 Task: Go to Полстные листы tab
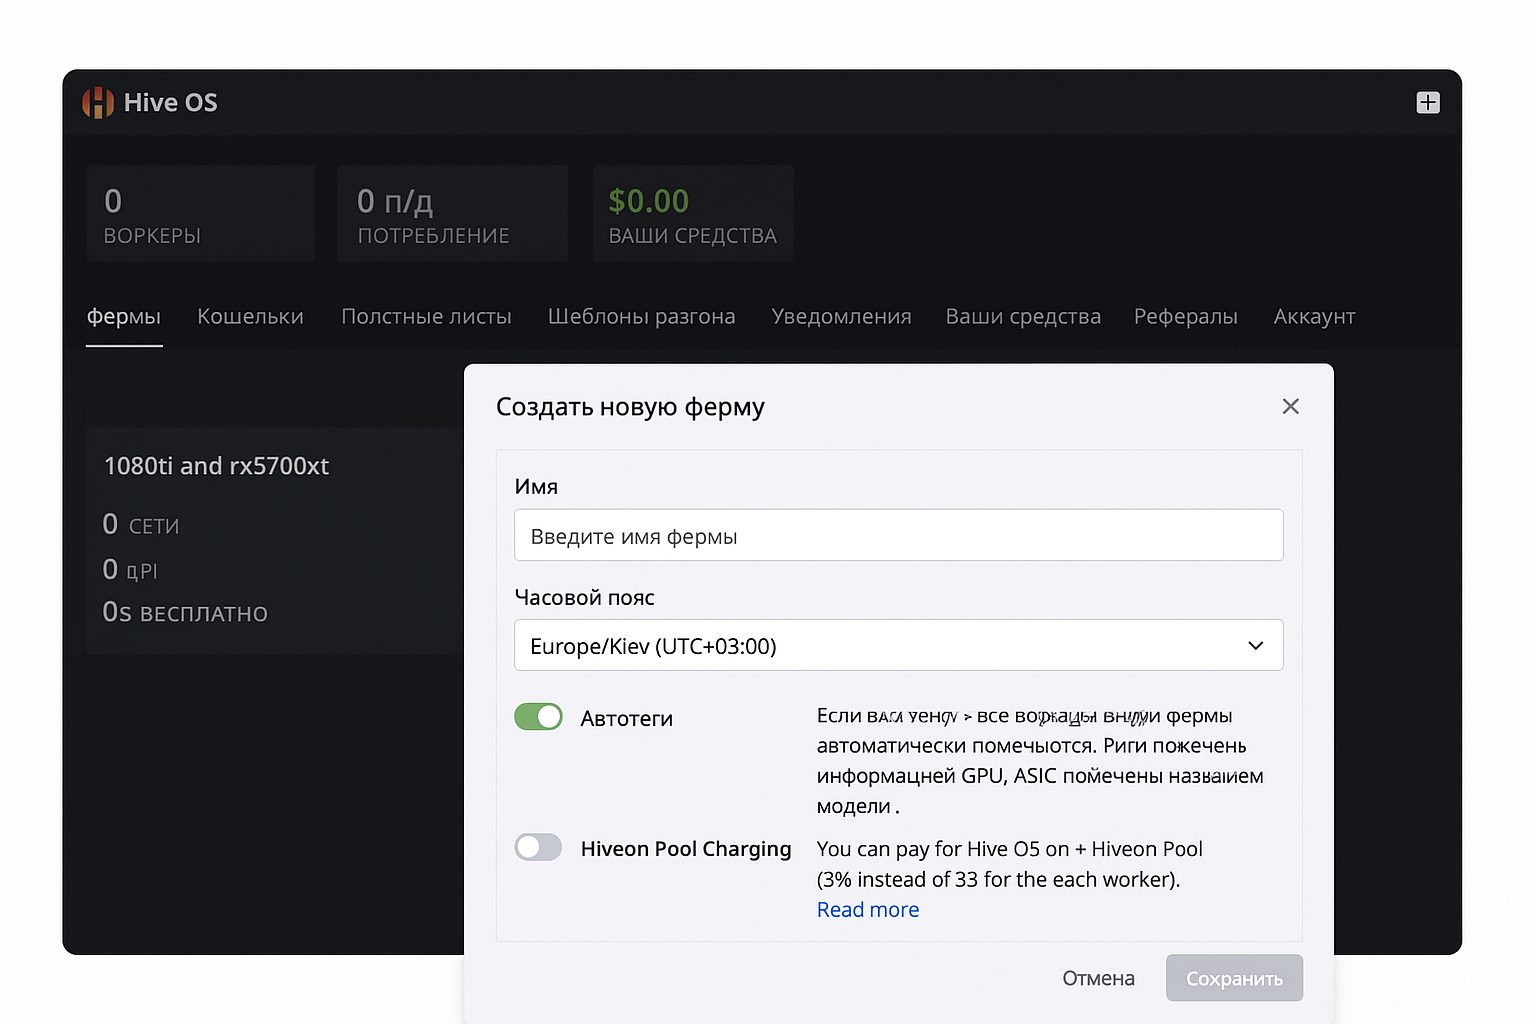pos(426,316)
